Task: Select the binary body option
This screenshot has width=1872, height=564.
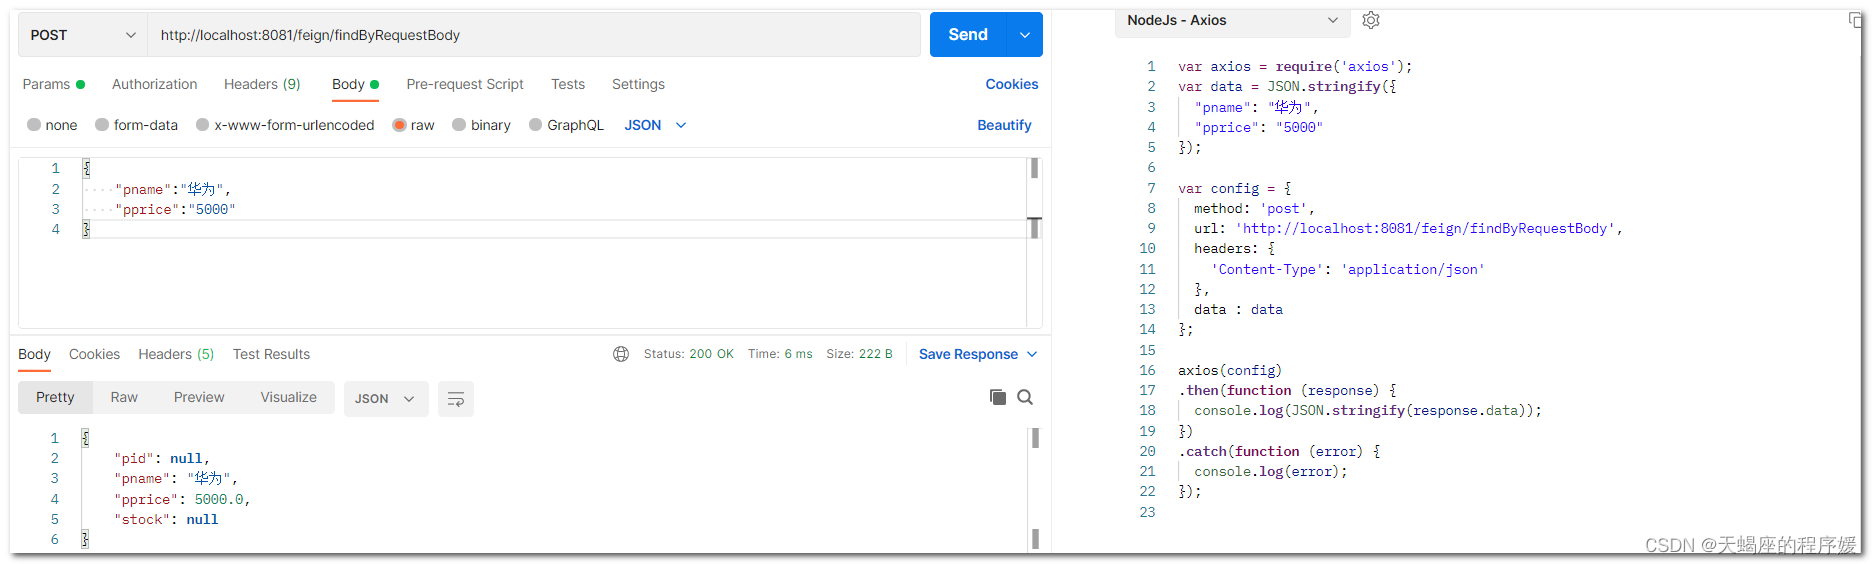Action: tap(459, 125)
